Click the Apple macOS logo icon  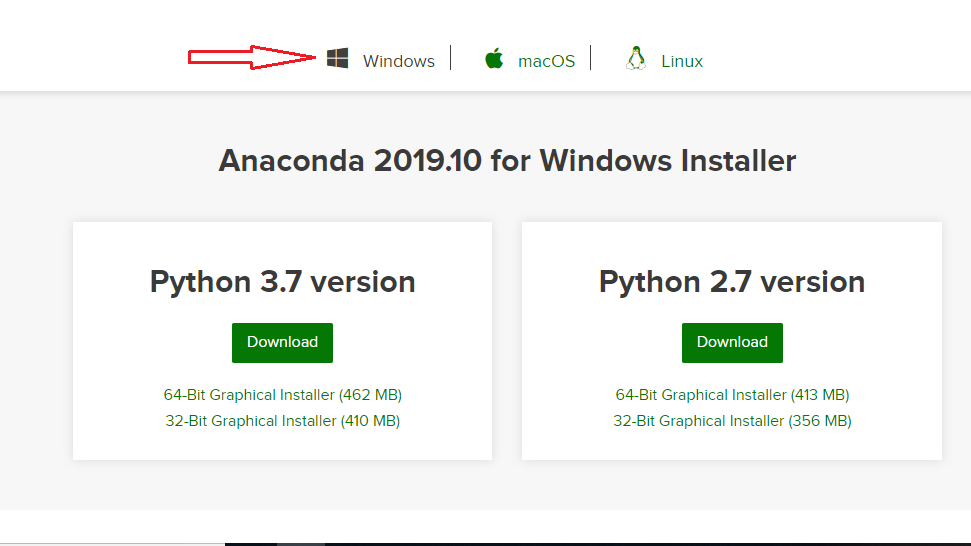(x=494, y=58)
